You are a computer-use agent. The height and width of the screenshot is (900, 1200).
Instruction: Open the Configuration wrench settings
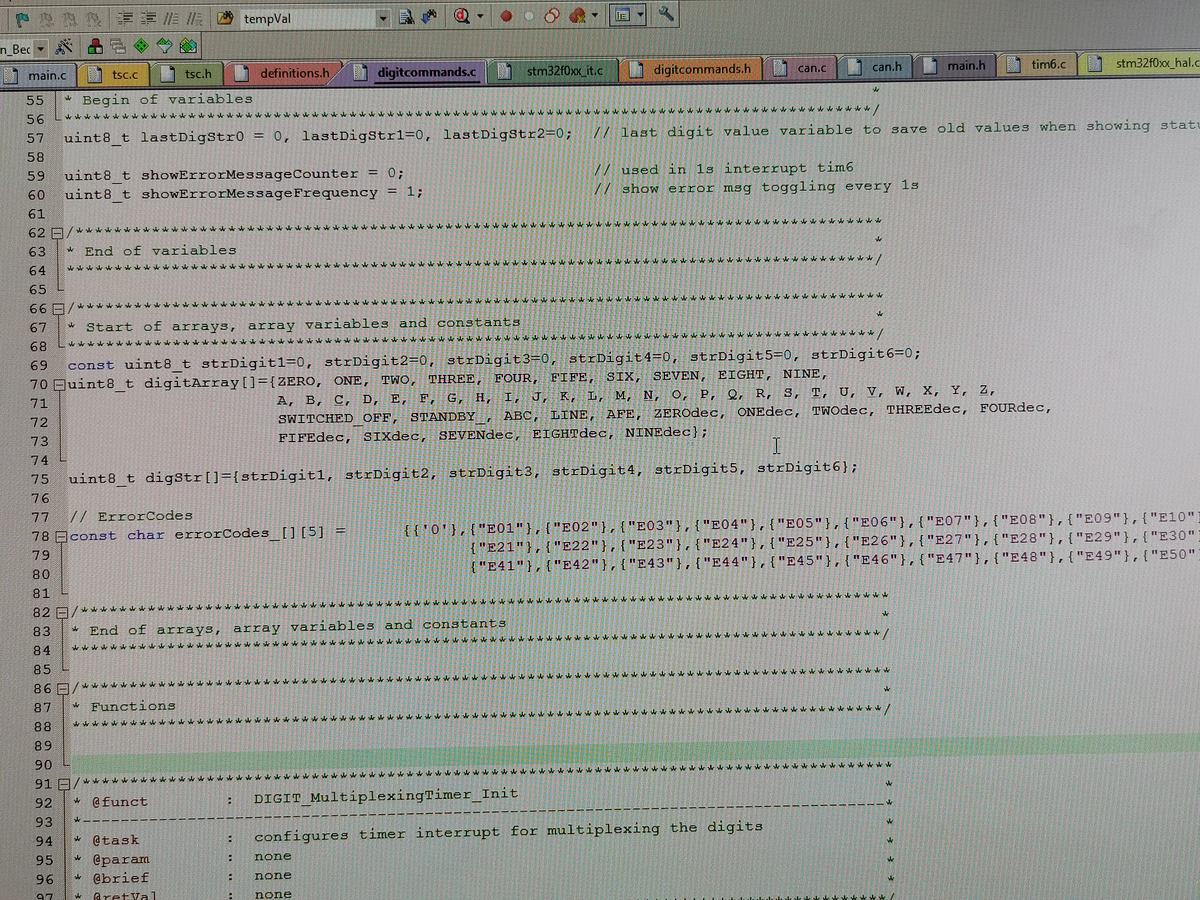point(666,14)
